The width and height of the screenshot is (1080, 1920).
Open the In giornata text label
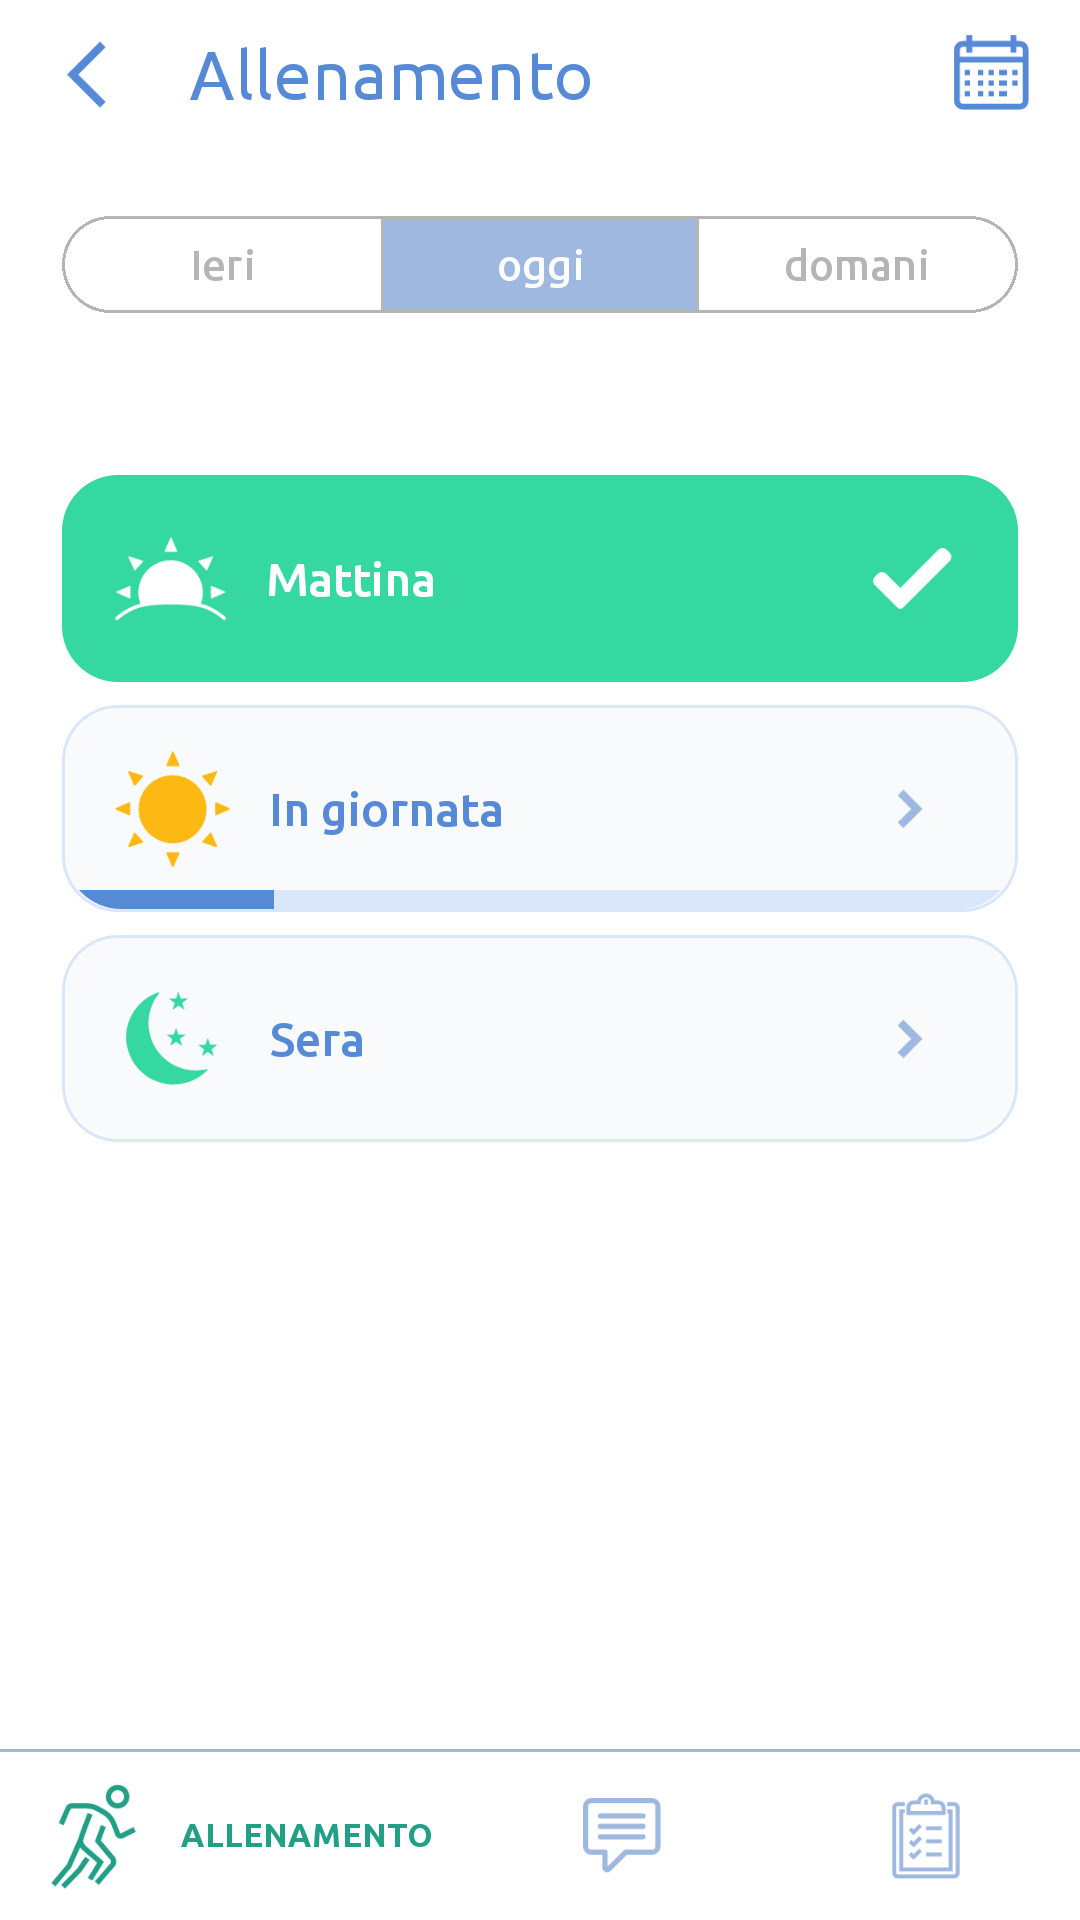click(x=386, y=811)
